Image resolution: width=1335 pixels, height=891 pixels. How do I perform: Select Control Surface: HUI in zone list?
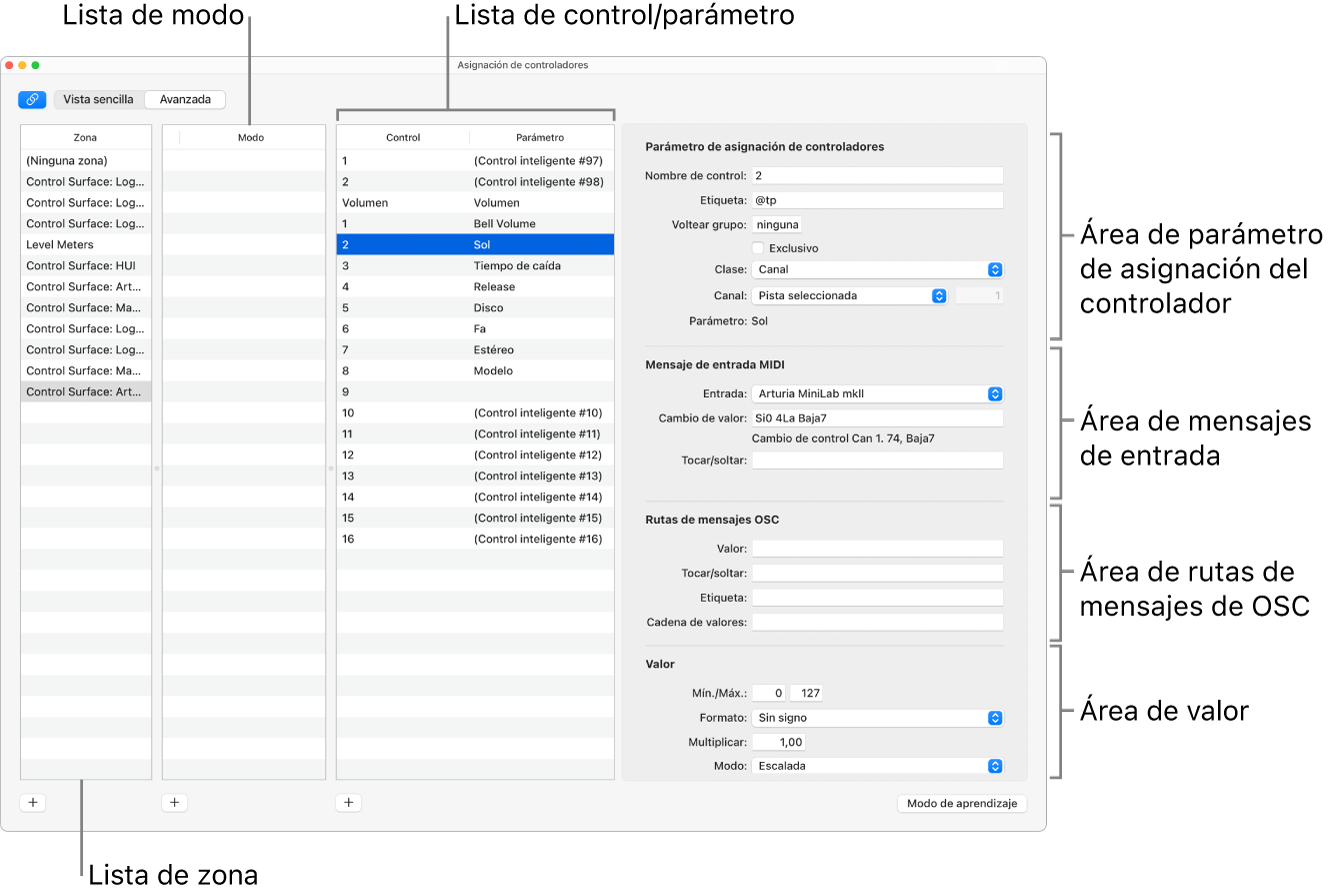coord(86,266)
